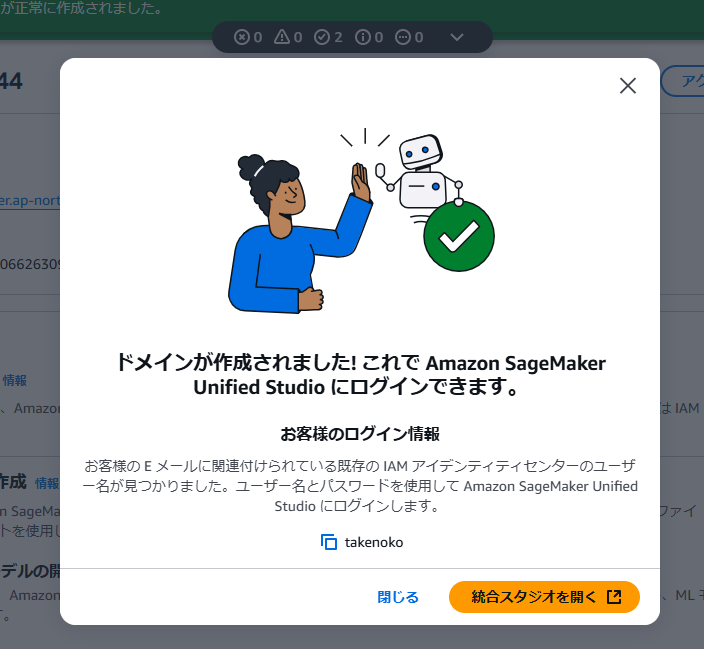
Task: Click the takenoko username text
Action: pyautogui.click(x=374, y=542)
